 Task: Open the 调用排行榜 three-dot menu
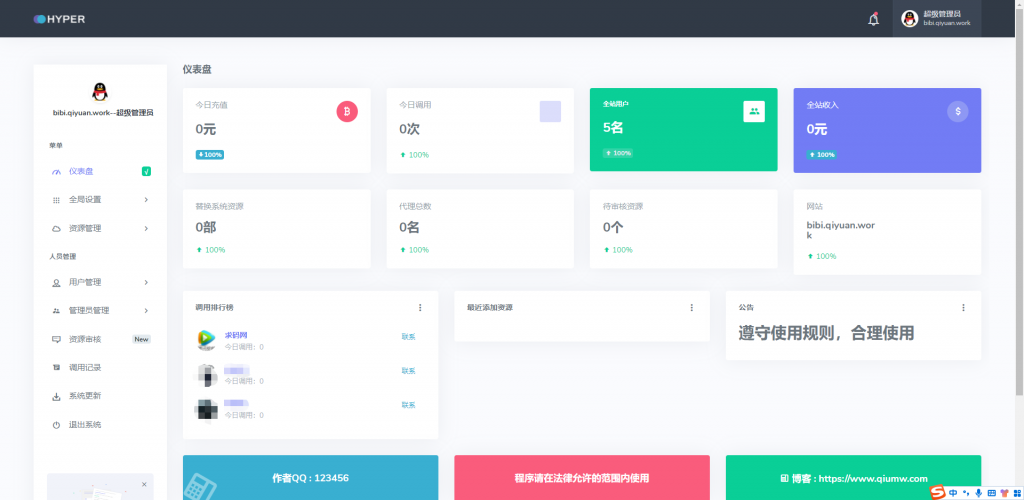(x=420, y=308)
